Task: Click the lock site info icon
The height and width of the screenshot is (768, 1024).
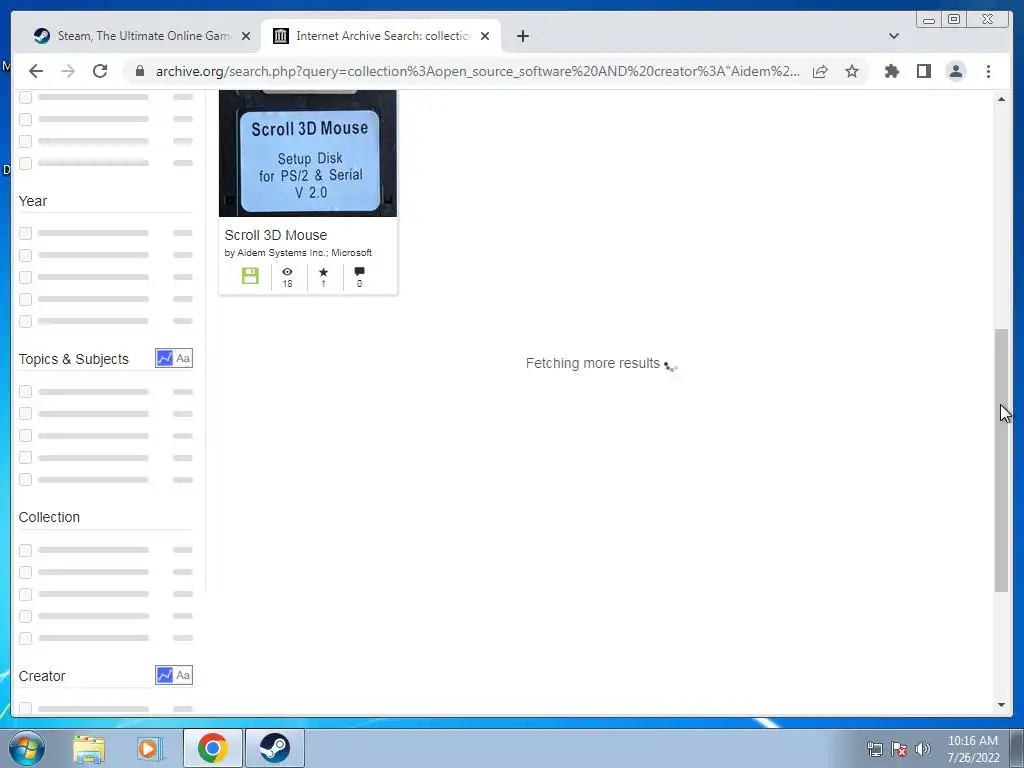Action: (x=140, y=71)
